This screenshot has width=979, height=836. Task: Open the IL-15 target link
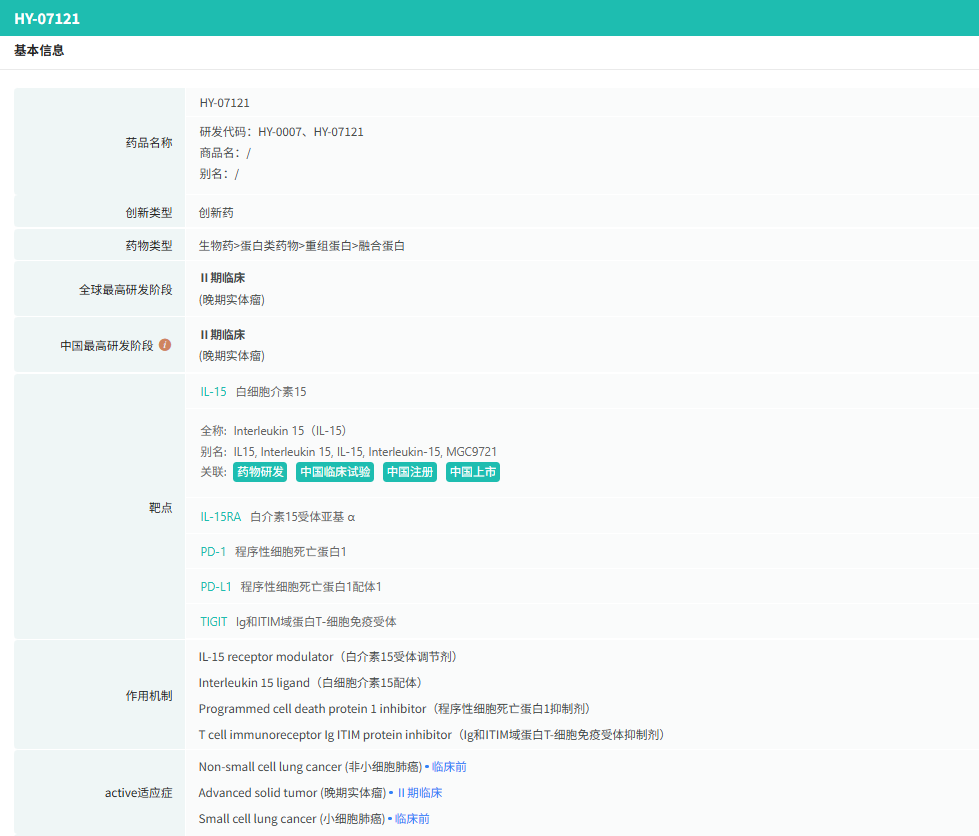(213, 391)
